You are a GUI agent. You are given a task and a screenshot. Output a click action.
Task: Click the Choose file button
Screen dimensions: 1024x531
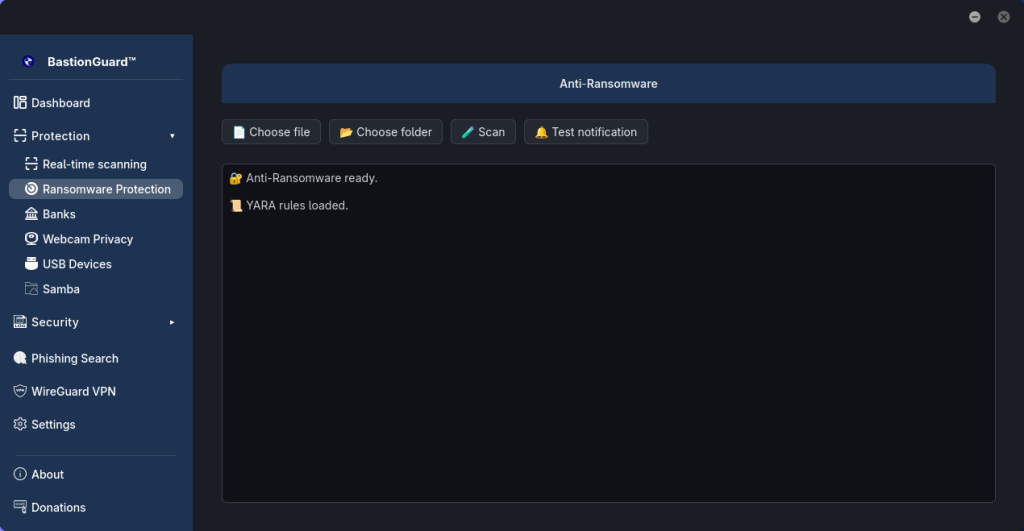pos(271,132)
